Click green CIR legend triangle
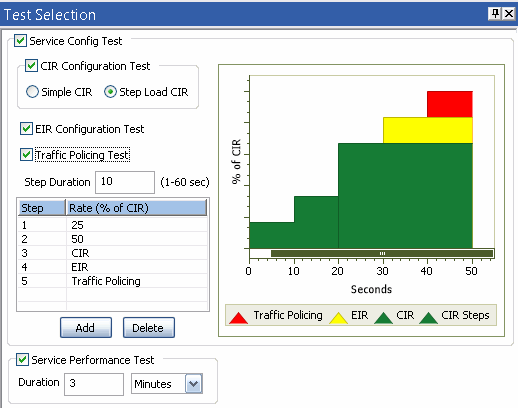 tap(383, 318)
